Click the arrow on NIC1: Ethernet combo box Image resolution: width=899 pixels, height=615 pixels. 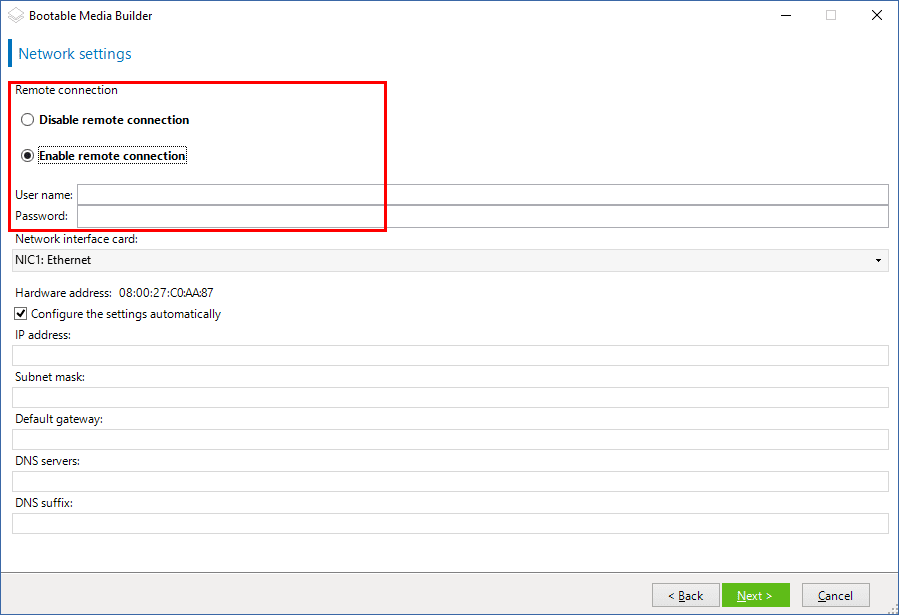(x=878, y=261)
